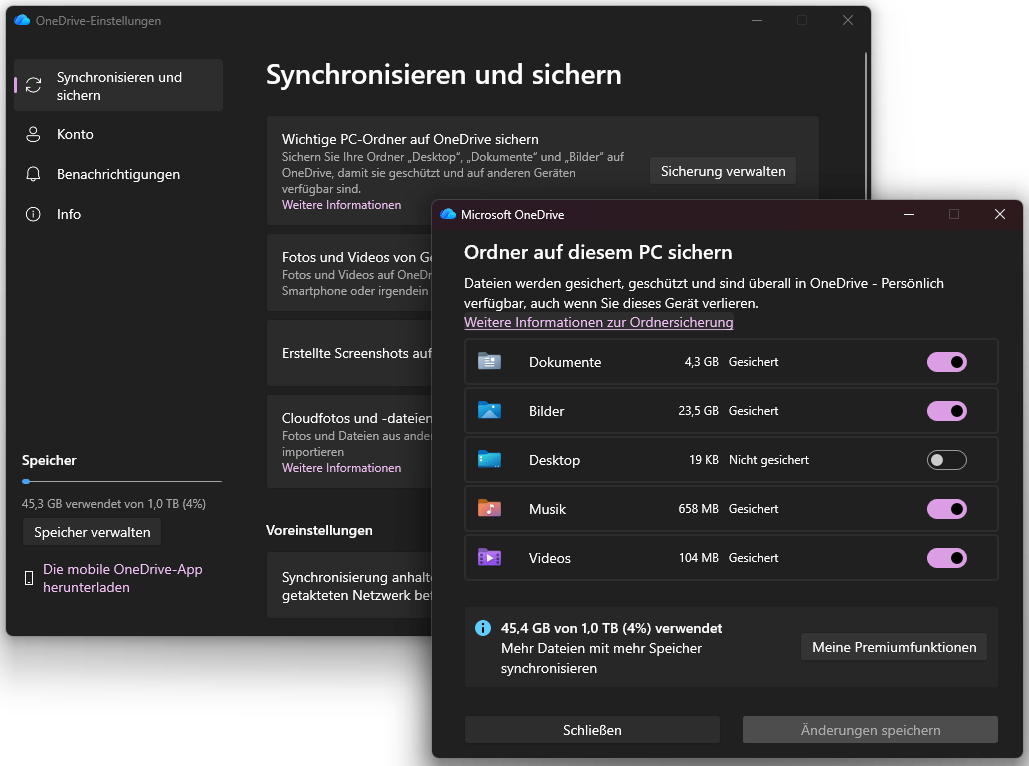The image size is (1029, 766).
Task: Click the Videos folder icon
Action: click(490, 558)
